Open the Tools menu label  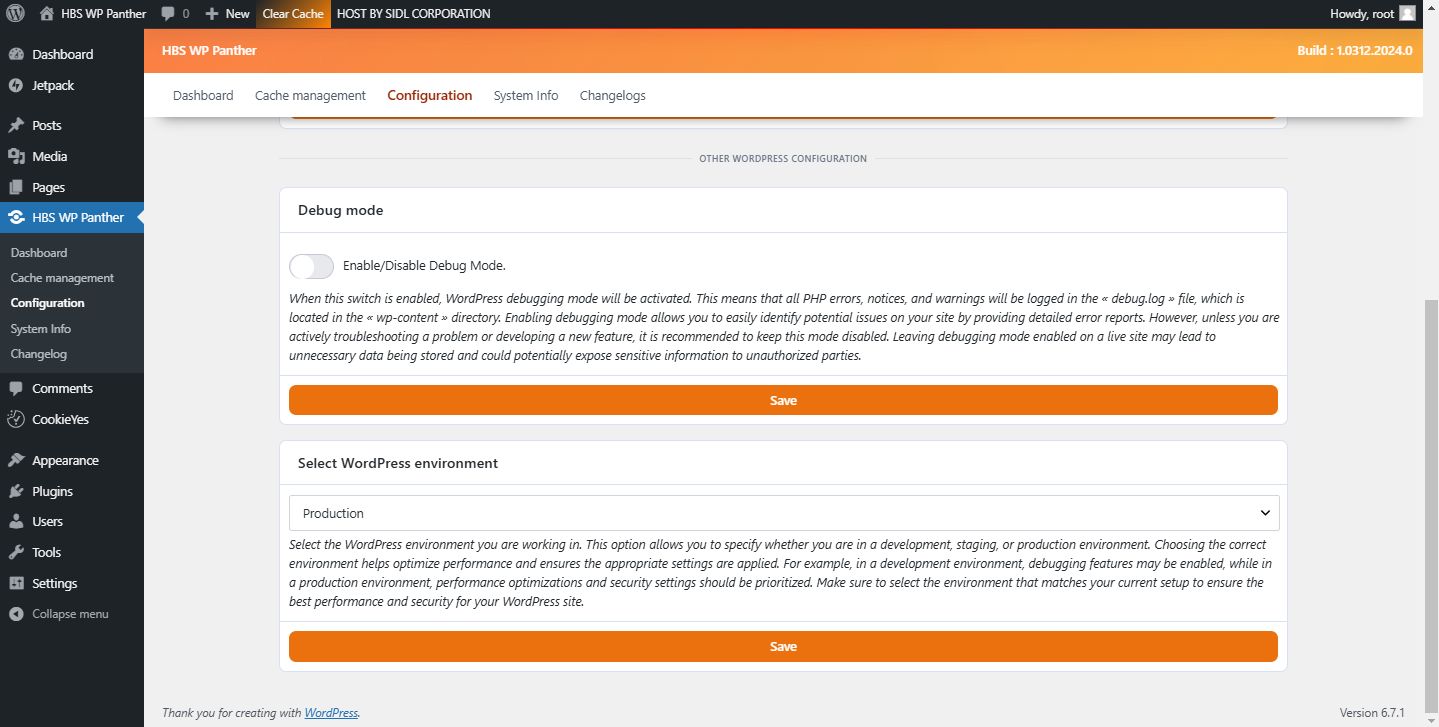point(46,552)
